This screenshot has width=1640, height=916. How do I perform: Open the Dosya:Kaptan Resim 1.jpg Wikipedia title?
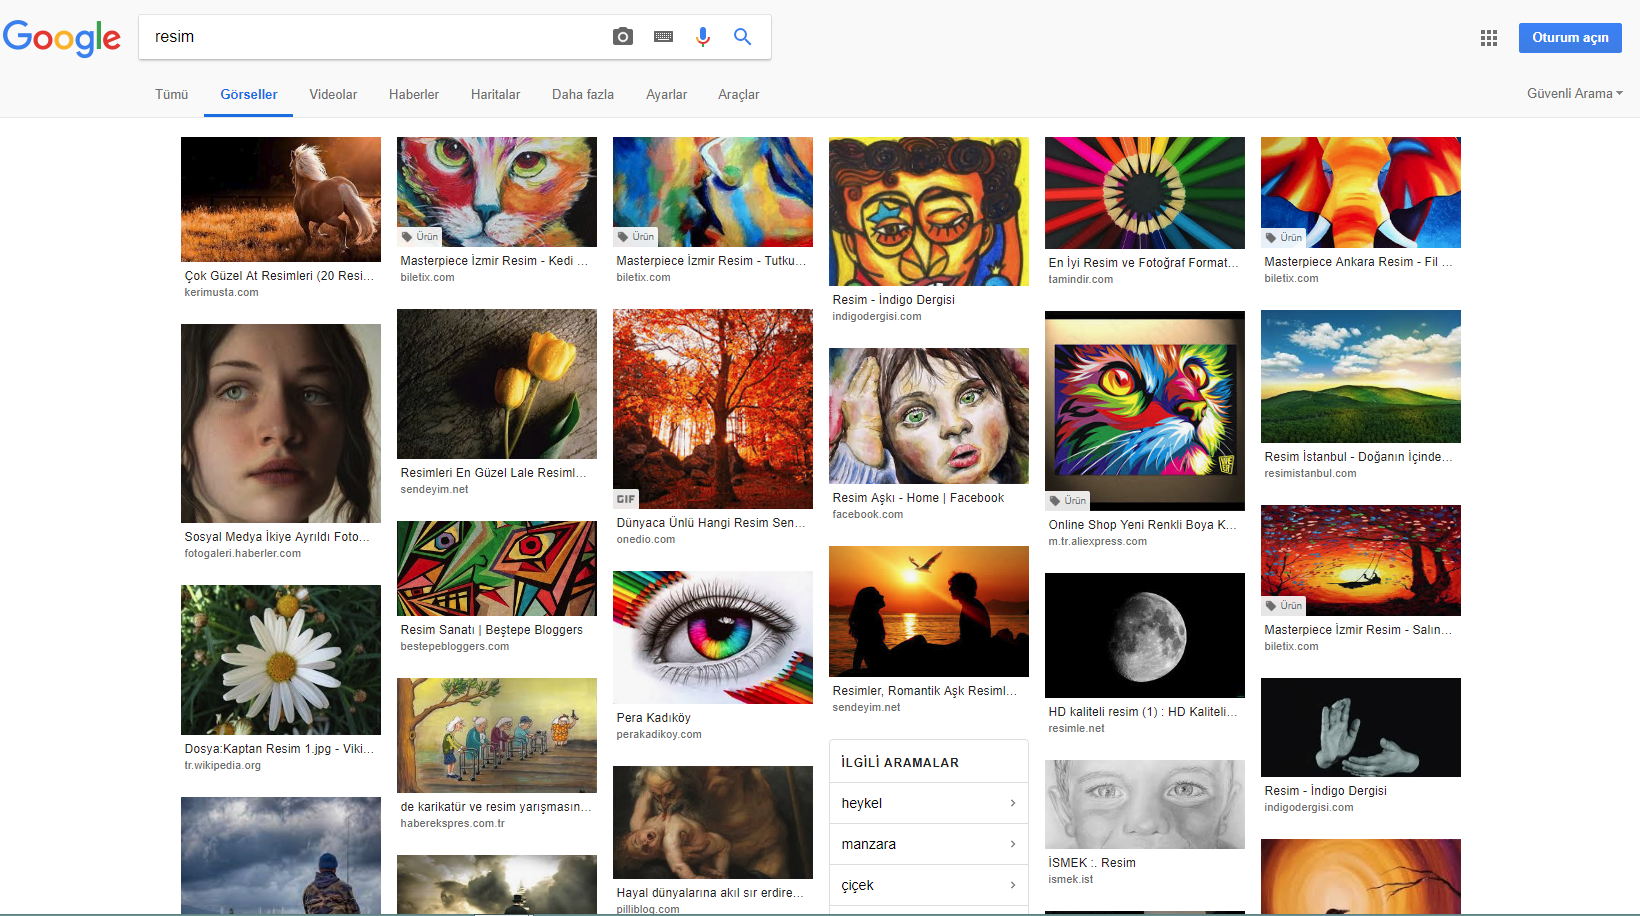280,749
